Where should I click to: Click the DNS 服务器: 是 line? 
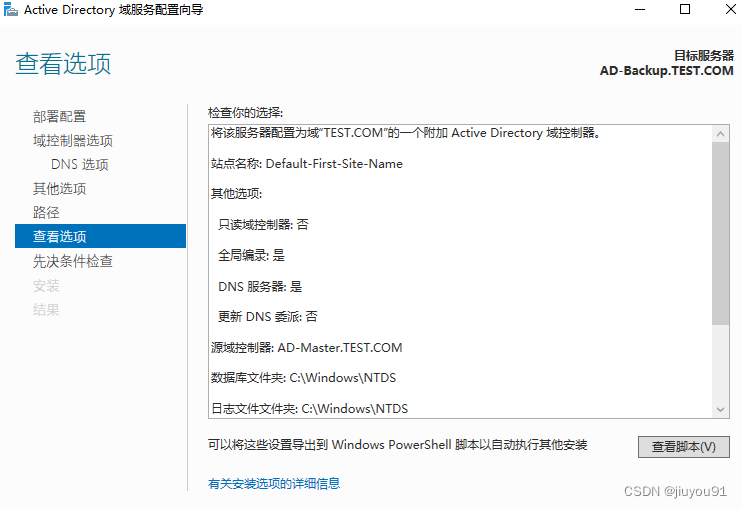260,286
